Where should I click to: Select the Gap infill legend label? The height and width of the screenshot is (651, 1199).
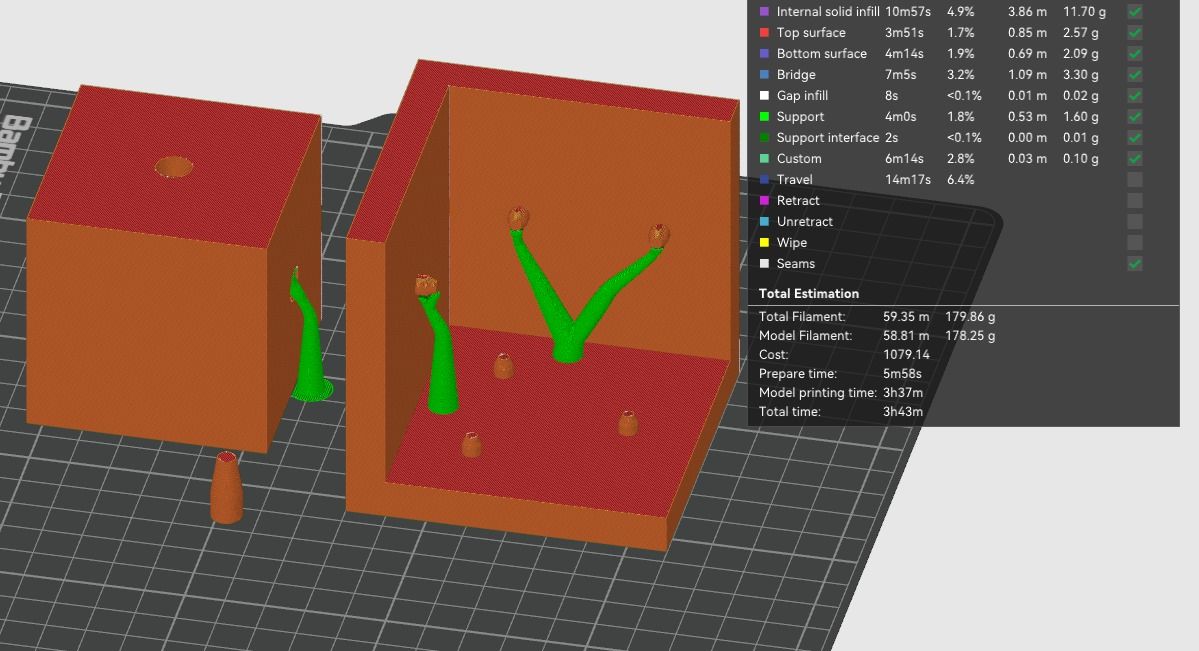802,96
